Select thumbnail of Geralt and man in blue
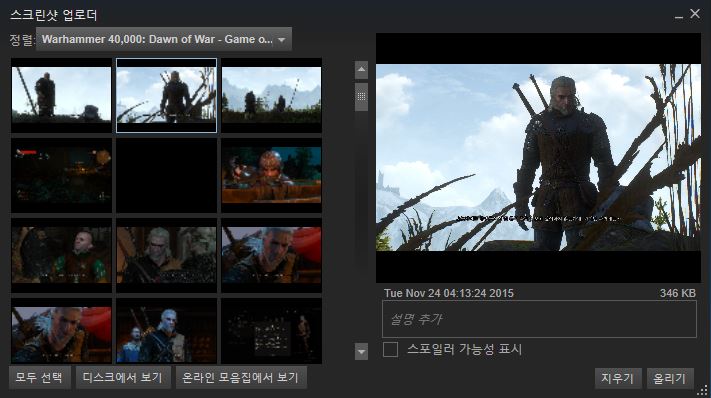 [166, 331]
